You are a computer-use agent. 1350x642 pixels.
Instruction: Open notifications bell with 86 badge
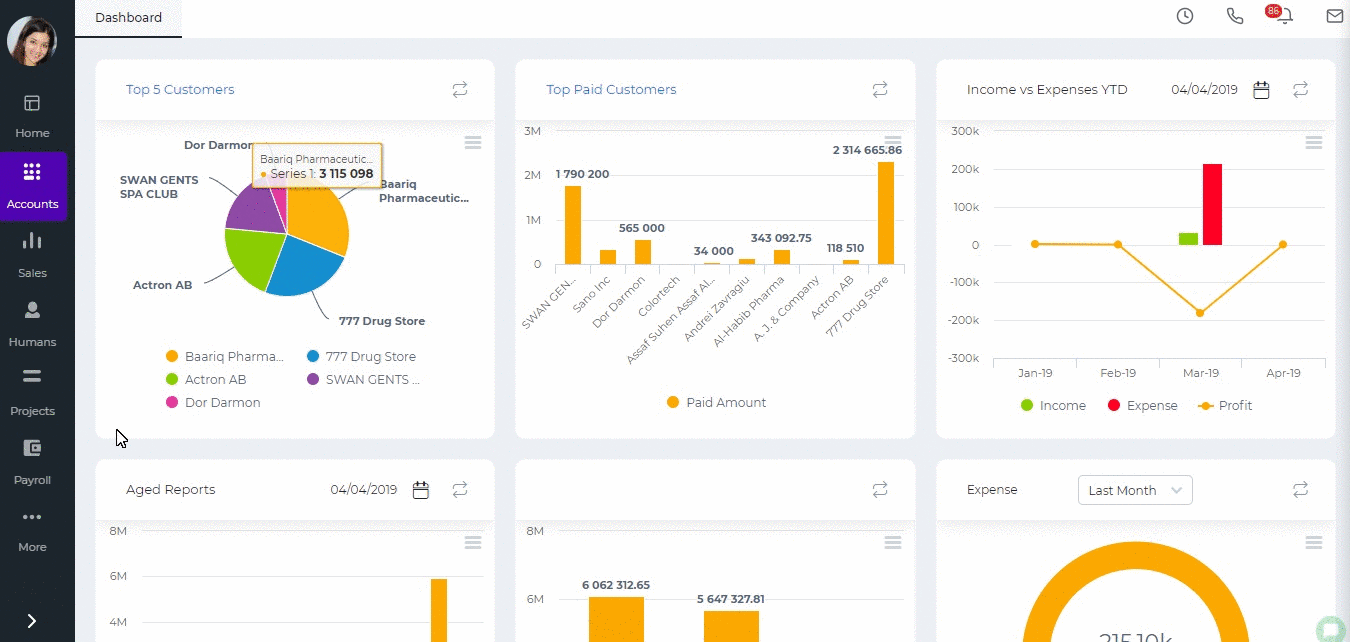(x=1282, y=15)
